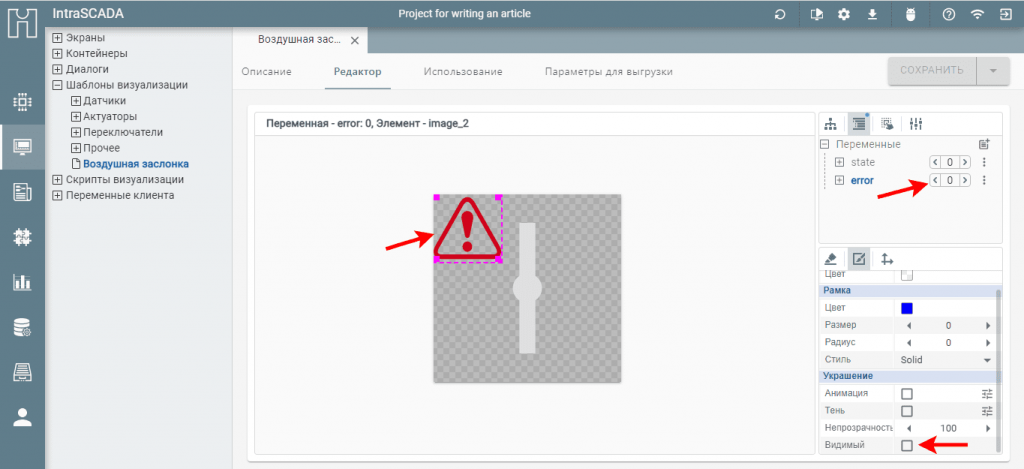Increase the error variable value
This screenshot has width=1024, height=469.
click(x=965, y=180)
